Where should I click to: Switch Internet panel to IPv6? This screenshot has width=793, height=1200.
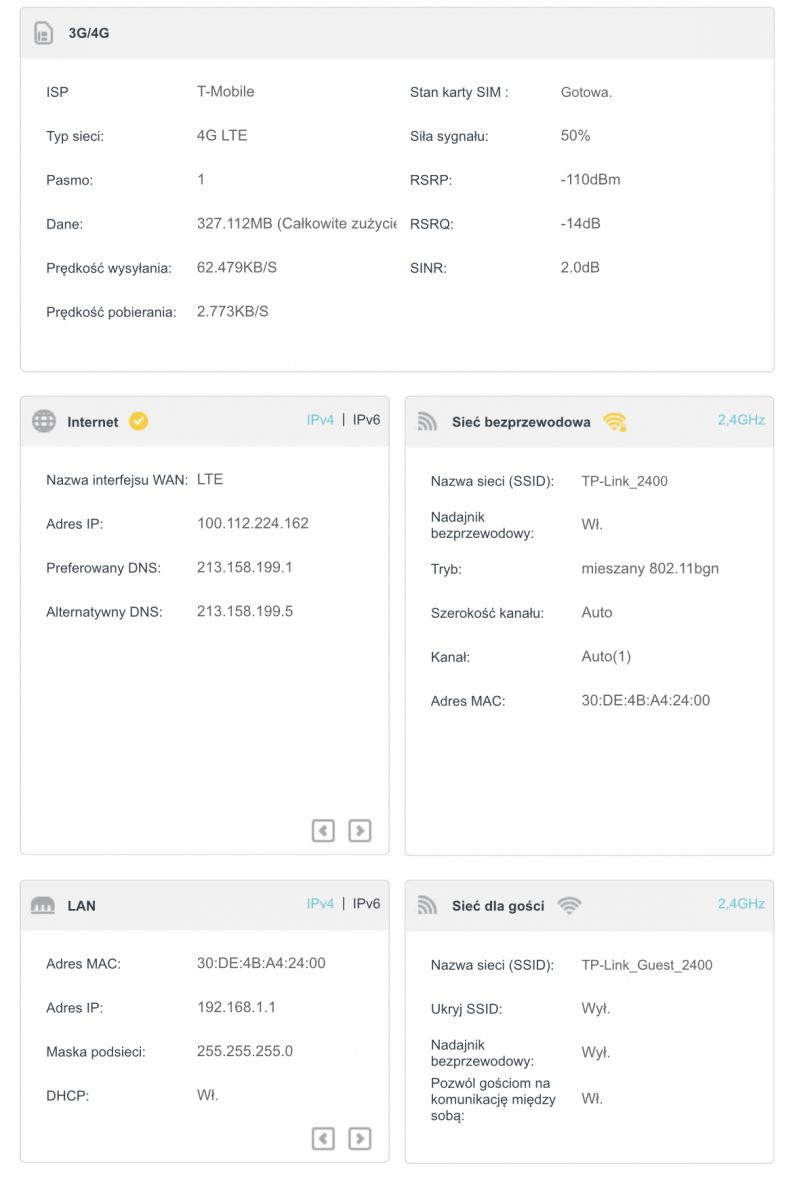point(366,420)
